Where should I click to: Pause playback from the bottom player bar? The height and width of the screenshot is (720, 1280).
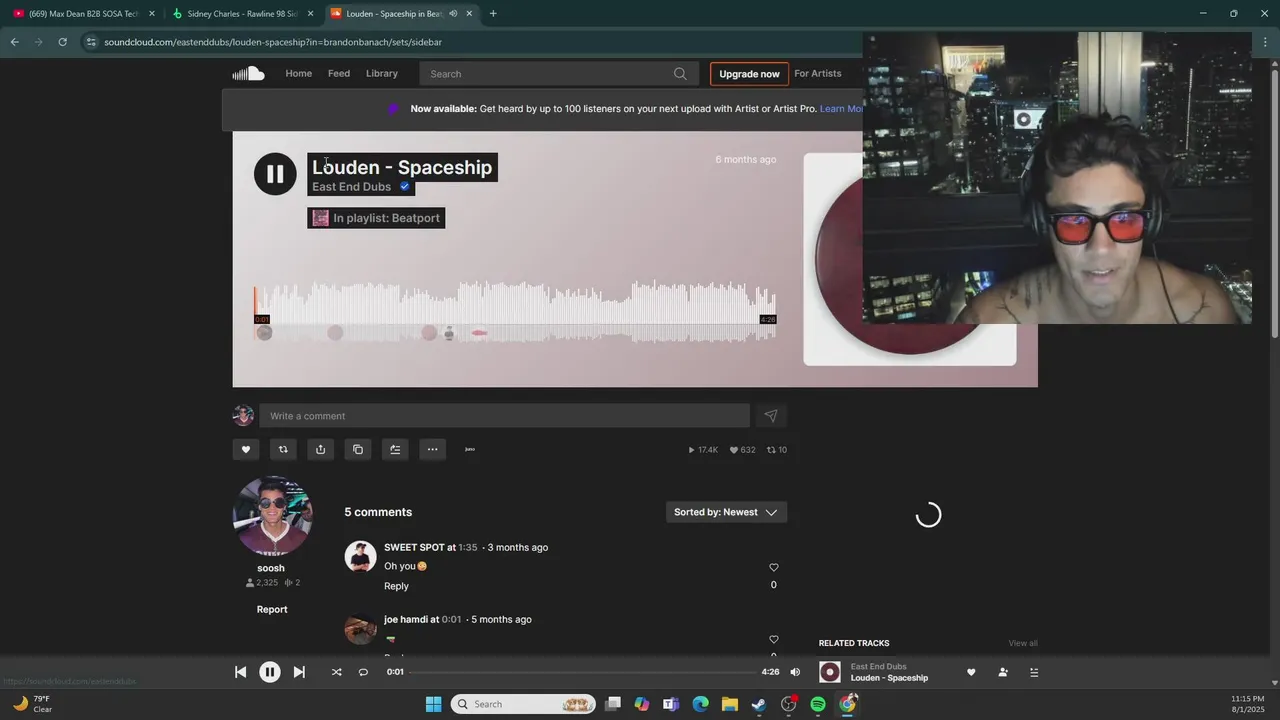point(270,672)
